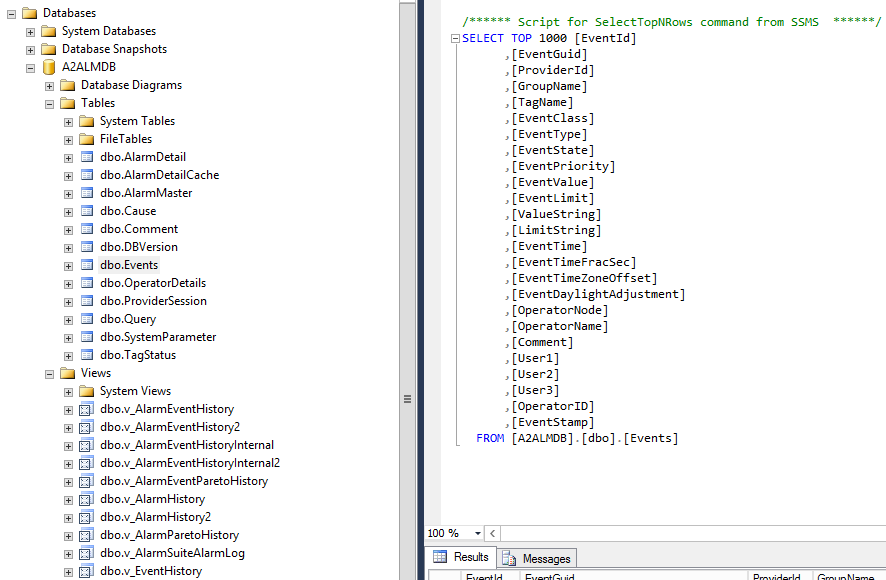Click the dbo.AlarmMaster table icon
The image size is (886, 580).
(86, 193)
